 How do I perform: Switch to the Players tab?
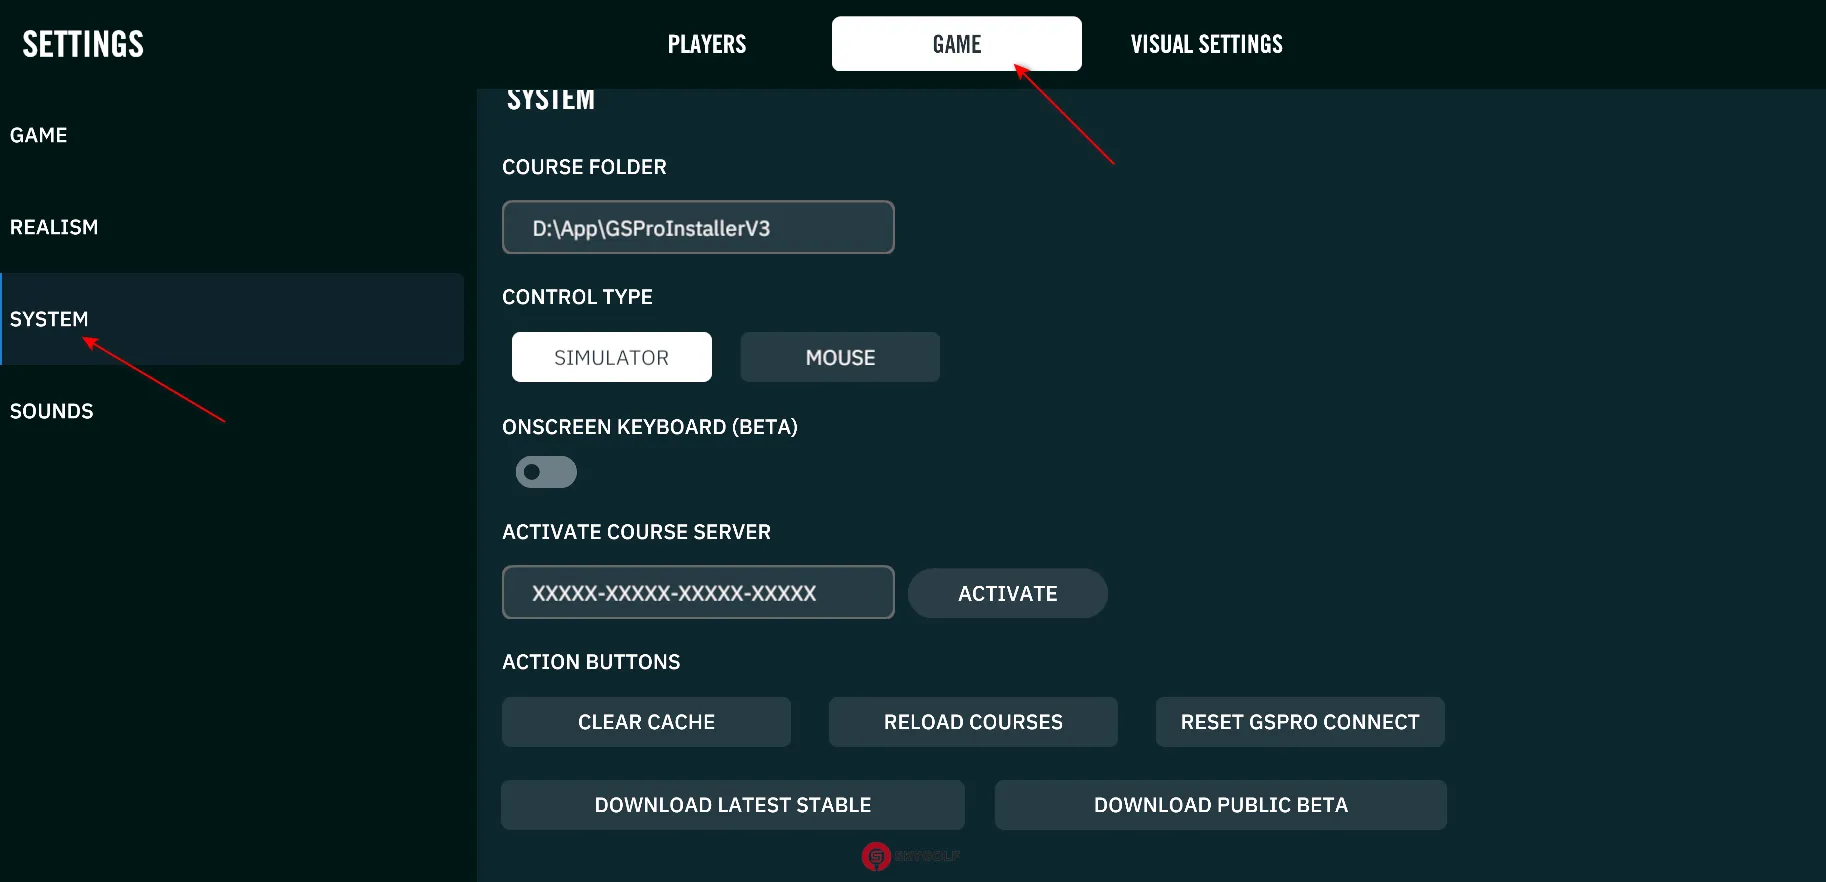pyautogui.click(x=706, y=44)
